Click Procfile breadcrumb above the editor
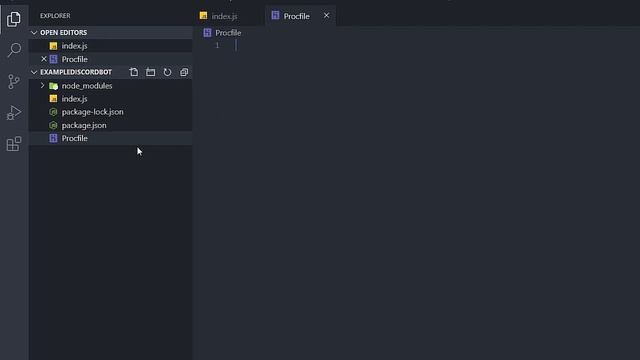This screenshot has height=360, width=640. tap(228, 33)
